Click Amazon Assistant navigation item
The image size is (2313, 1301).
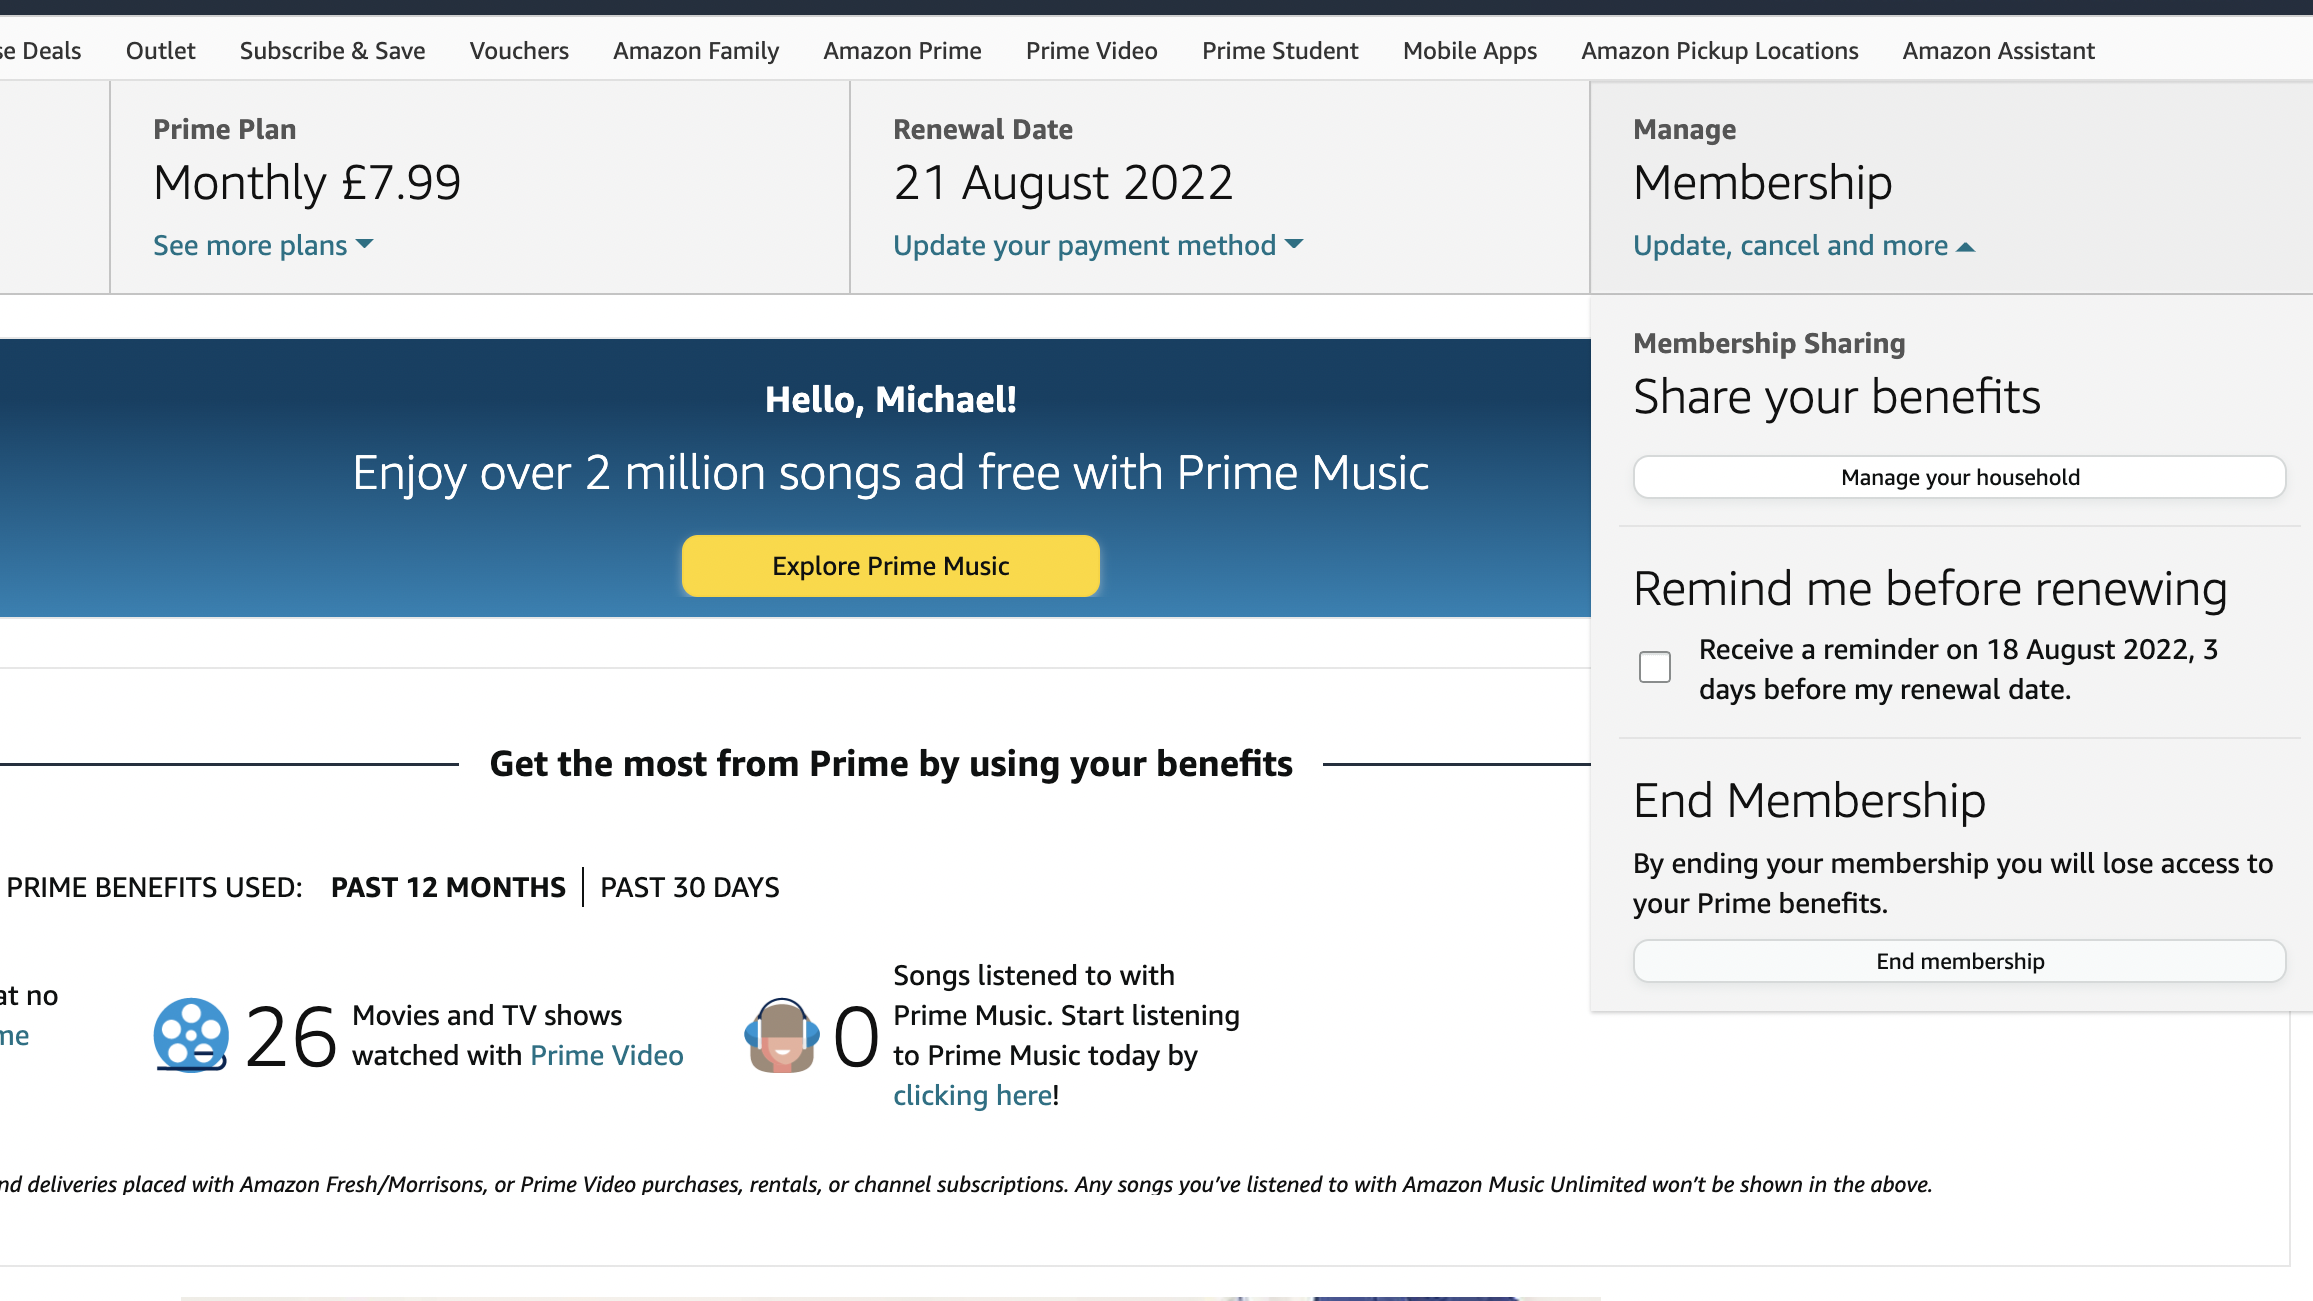(2000, 51)
